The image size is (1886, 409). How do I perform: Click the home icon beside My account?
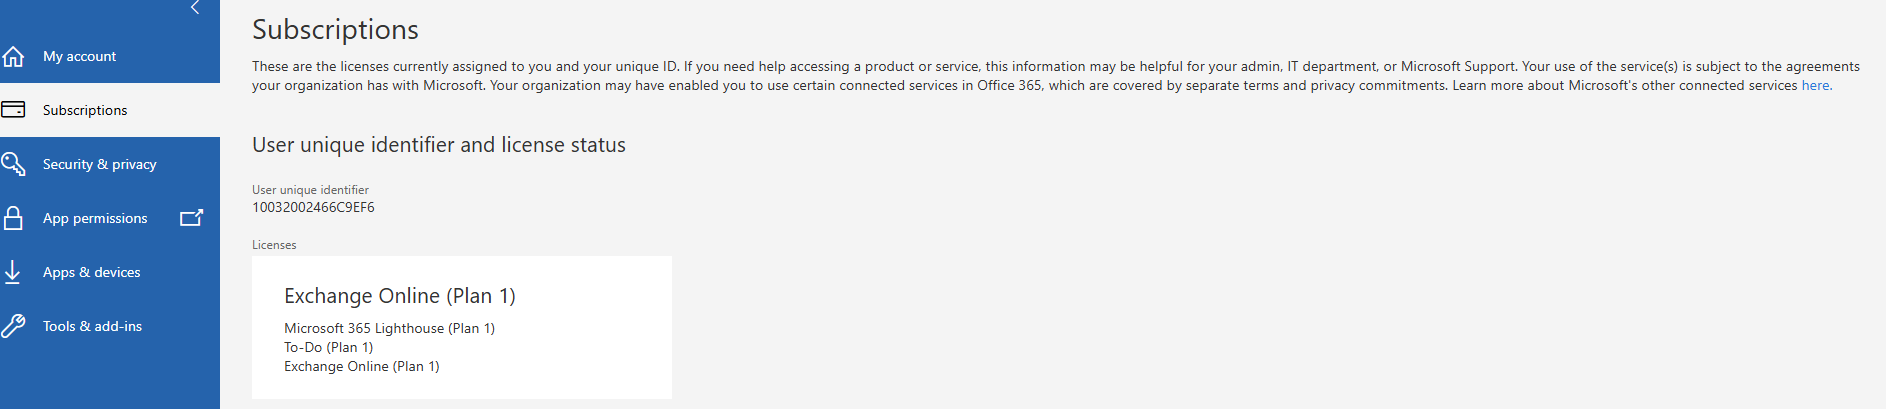tap(14, 56)
